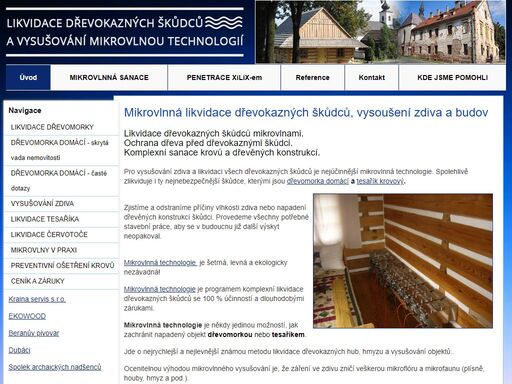
Task: Follow the Kraina servis s.r.o. link
Action: pos(37,299)
